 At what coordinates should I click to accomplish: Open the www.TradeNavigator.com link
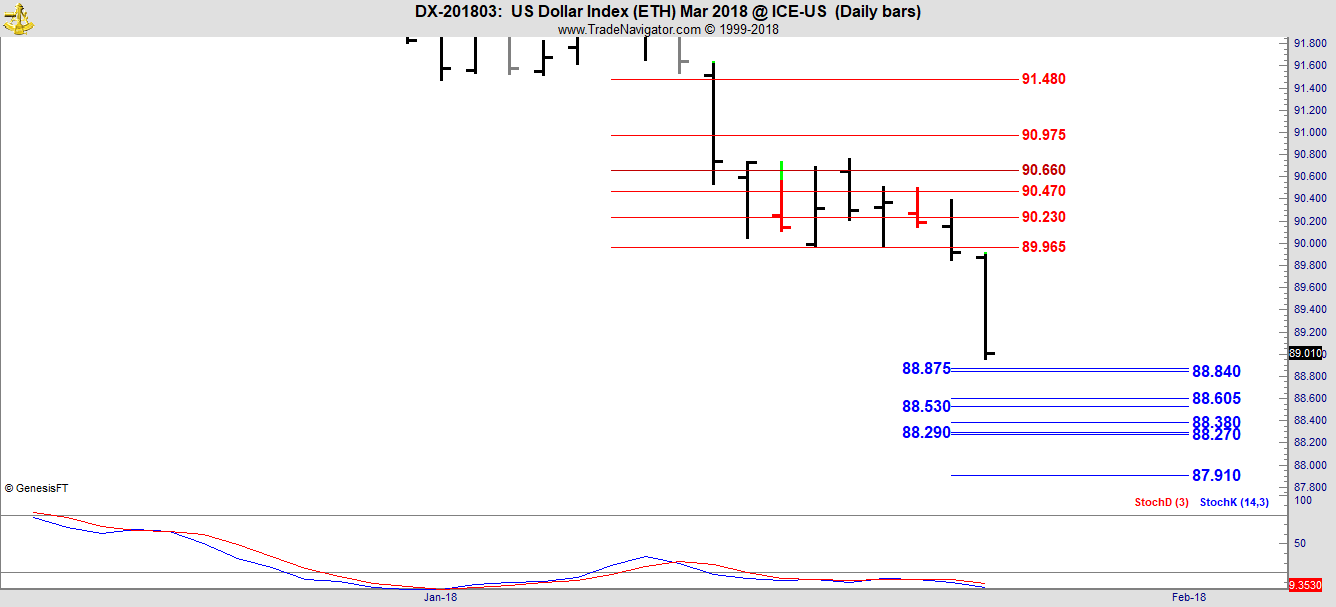click(x=630, y=30)
